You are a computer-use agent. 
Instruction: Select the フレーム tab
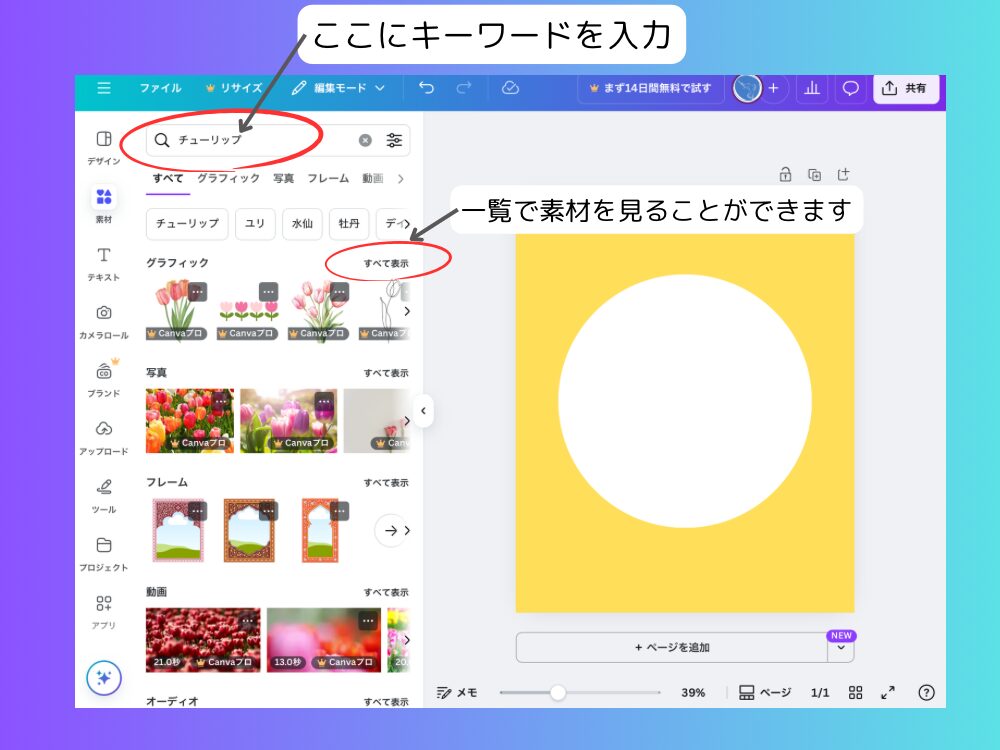click(x=328, y=179)
